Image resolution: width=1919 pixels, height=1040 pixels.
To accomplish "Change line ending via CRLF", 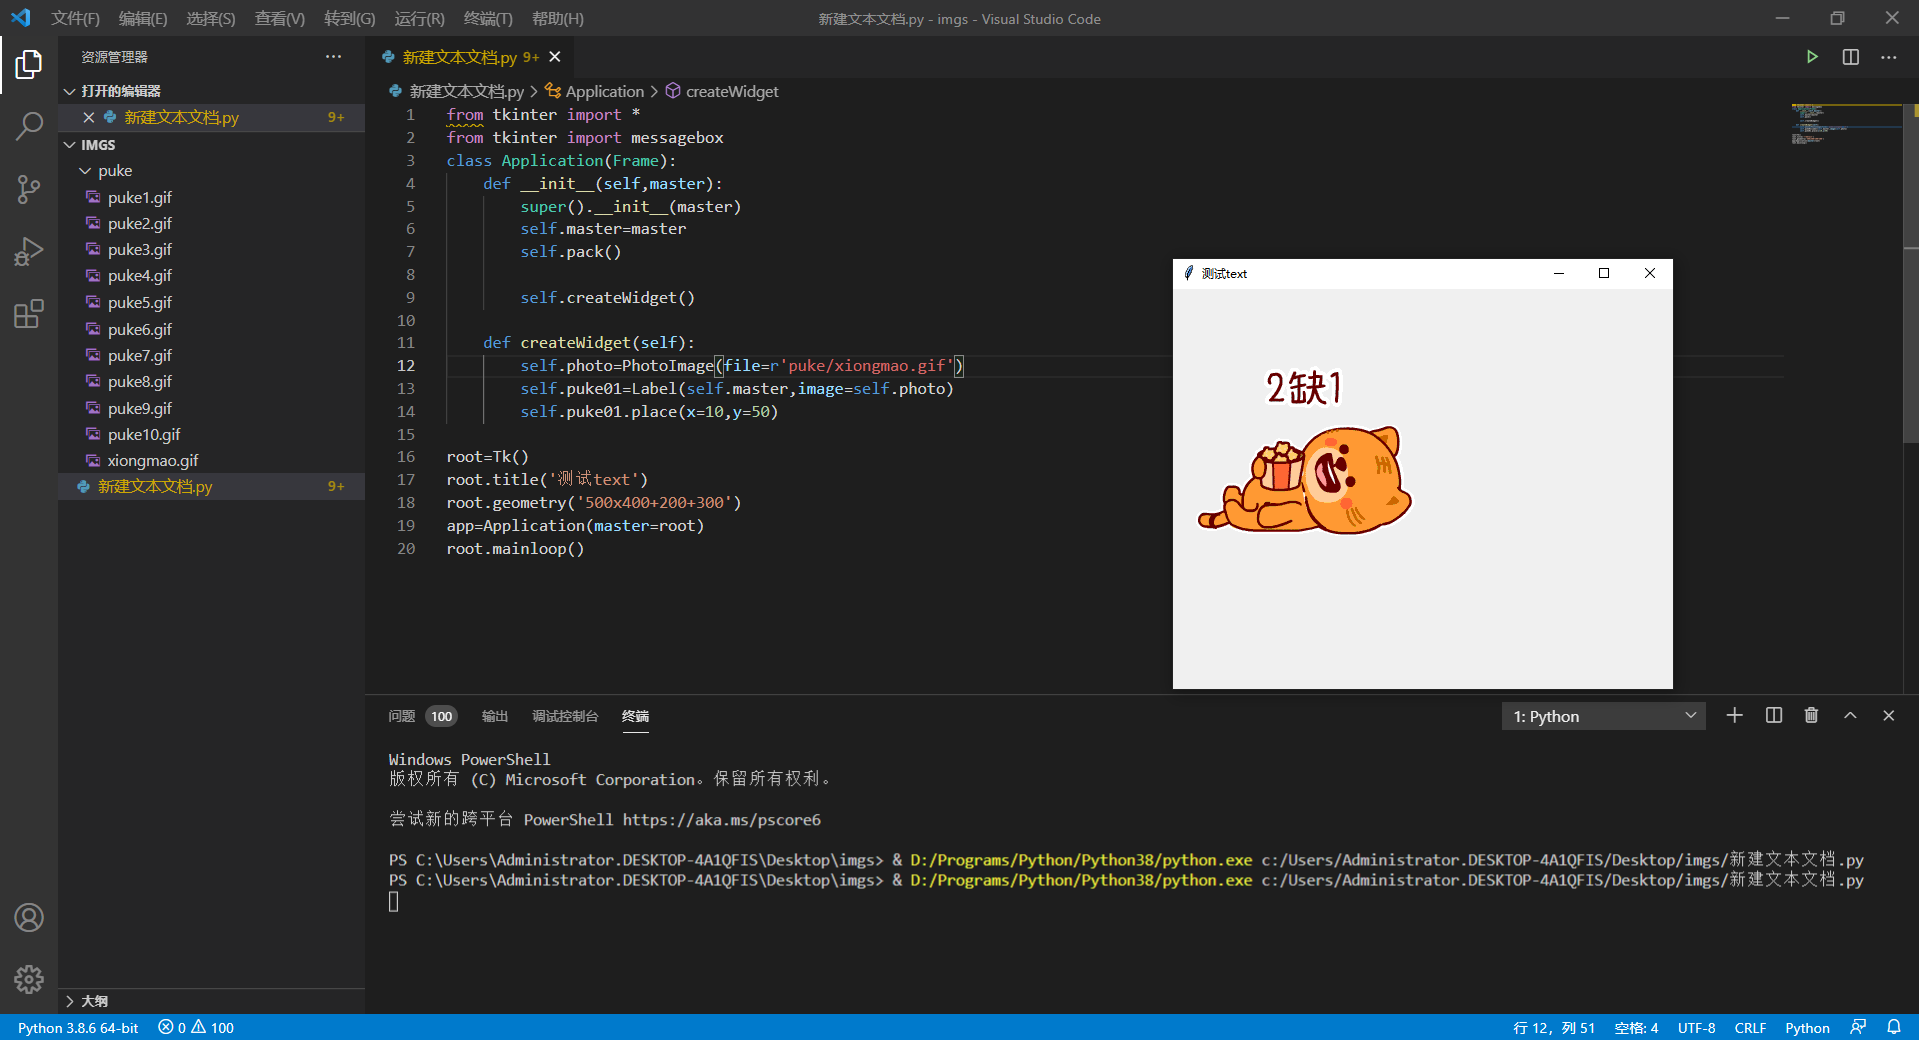I will point(1750,1027).
